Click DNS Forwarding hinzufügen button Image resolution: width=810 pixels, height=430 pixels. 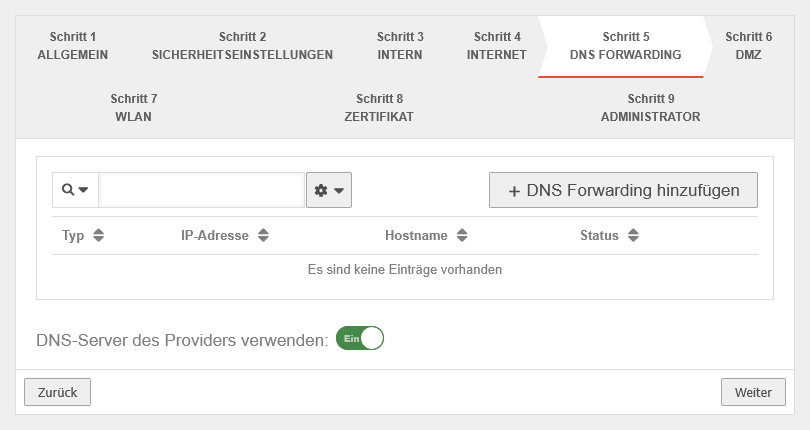[624, 190]
